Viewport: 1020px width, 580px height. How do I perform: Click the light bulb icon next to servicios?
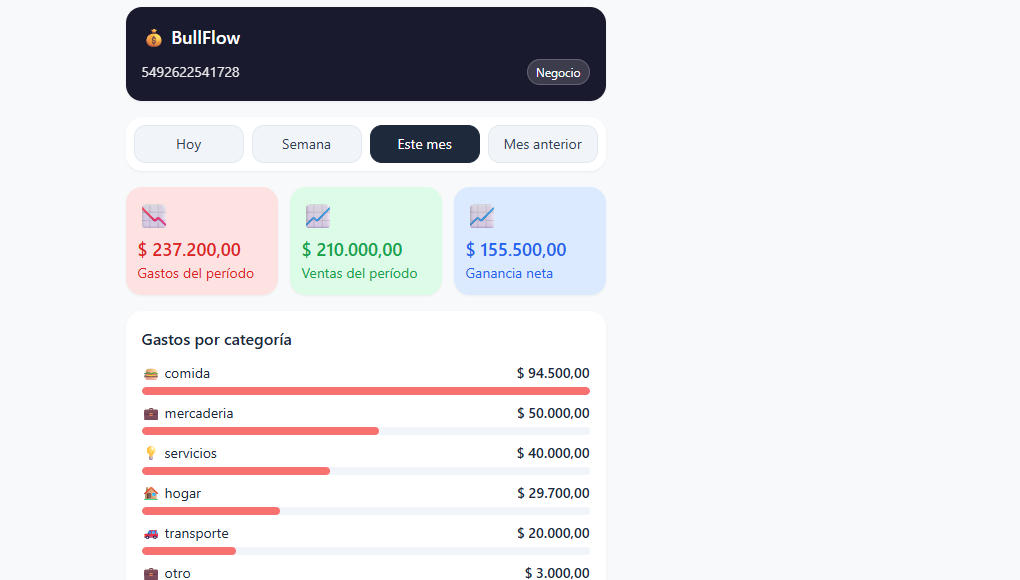pos(151,453)
